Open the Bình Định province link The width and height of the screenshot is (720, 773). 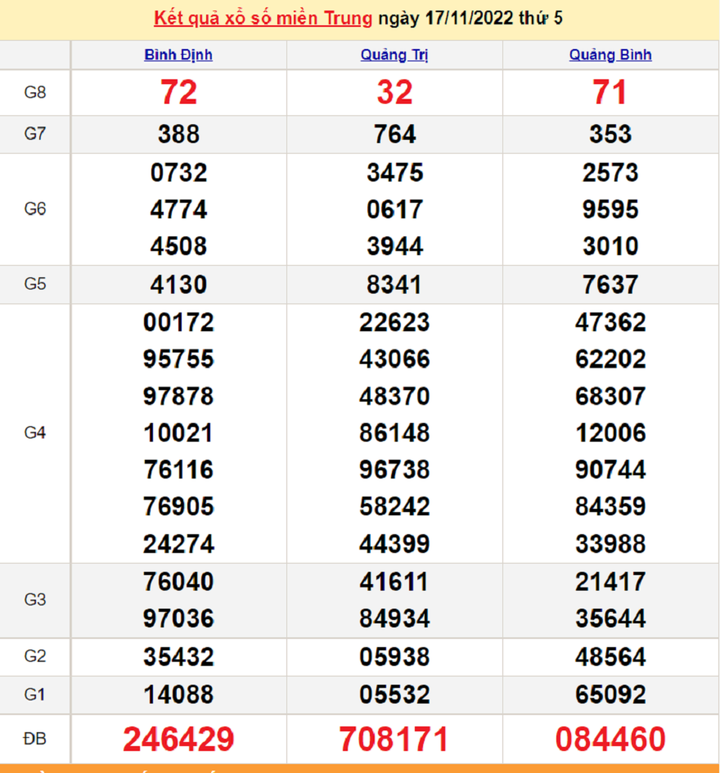click(178, 55)
